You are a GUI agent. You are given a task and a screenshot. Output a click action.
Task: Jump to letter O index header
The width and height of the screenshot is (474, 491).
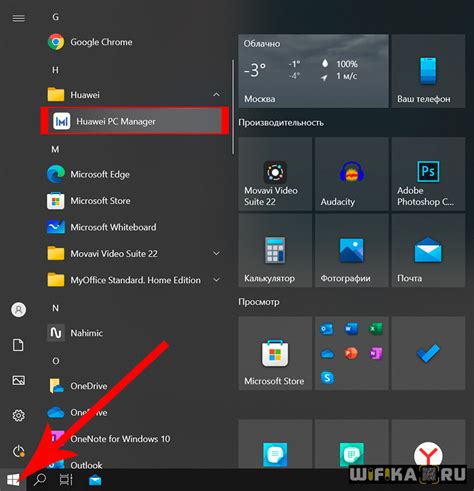[56, 361]
